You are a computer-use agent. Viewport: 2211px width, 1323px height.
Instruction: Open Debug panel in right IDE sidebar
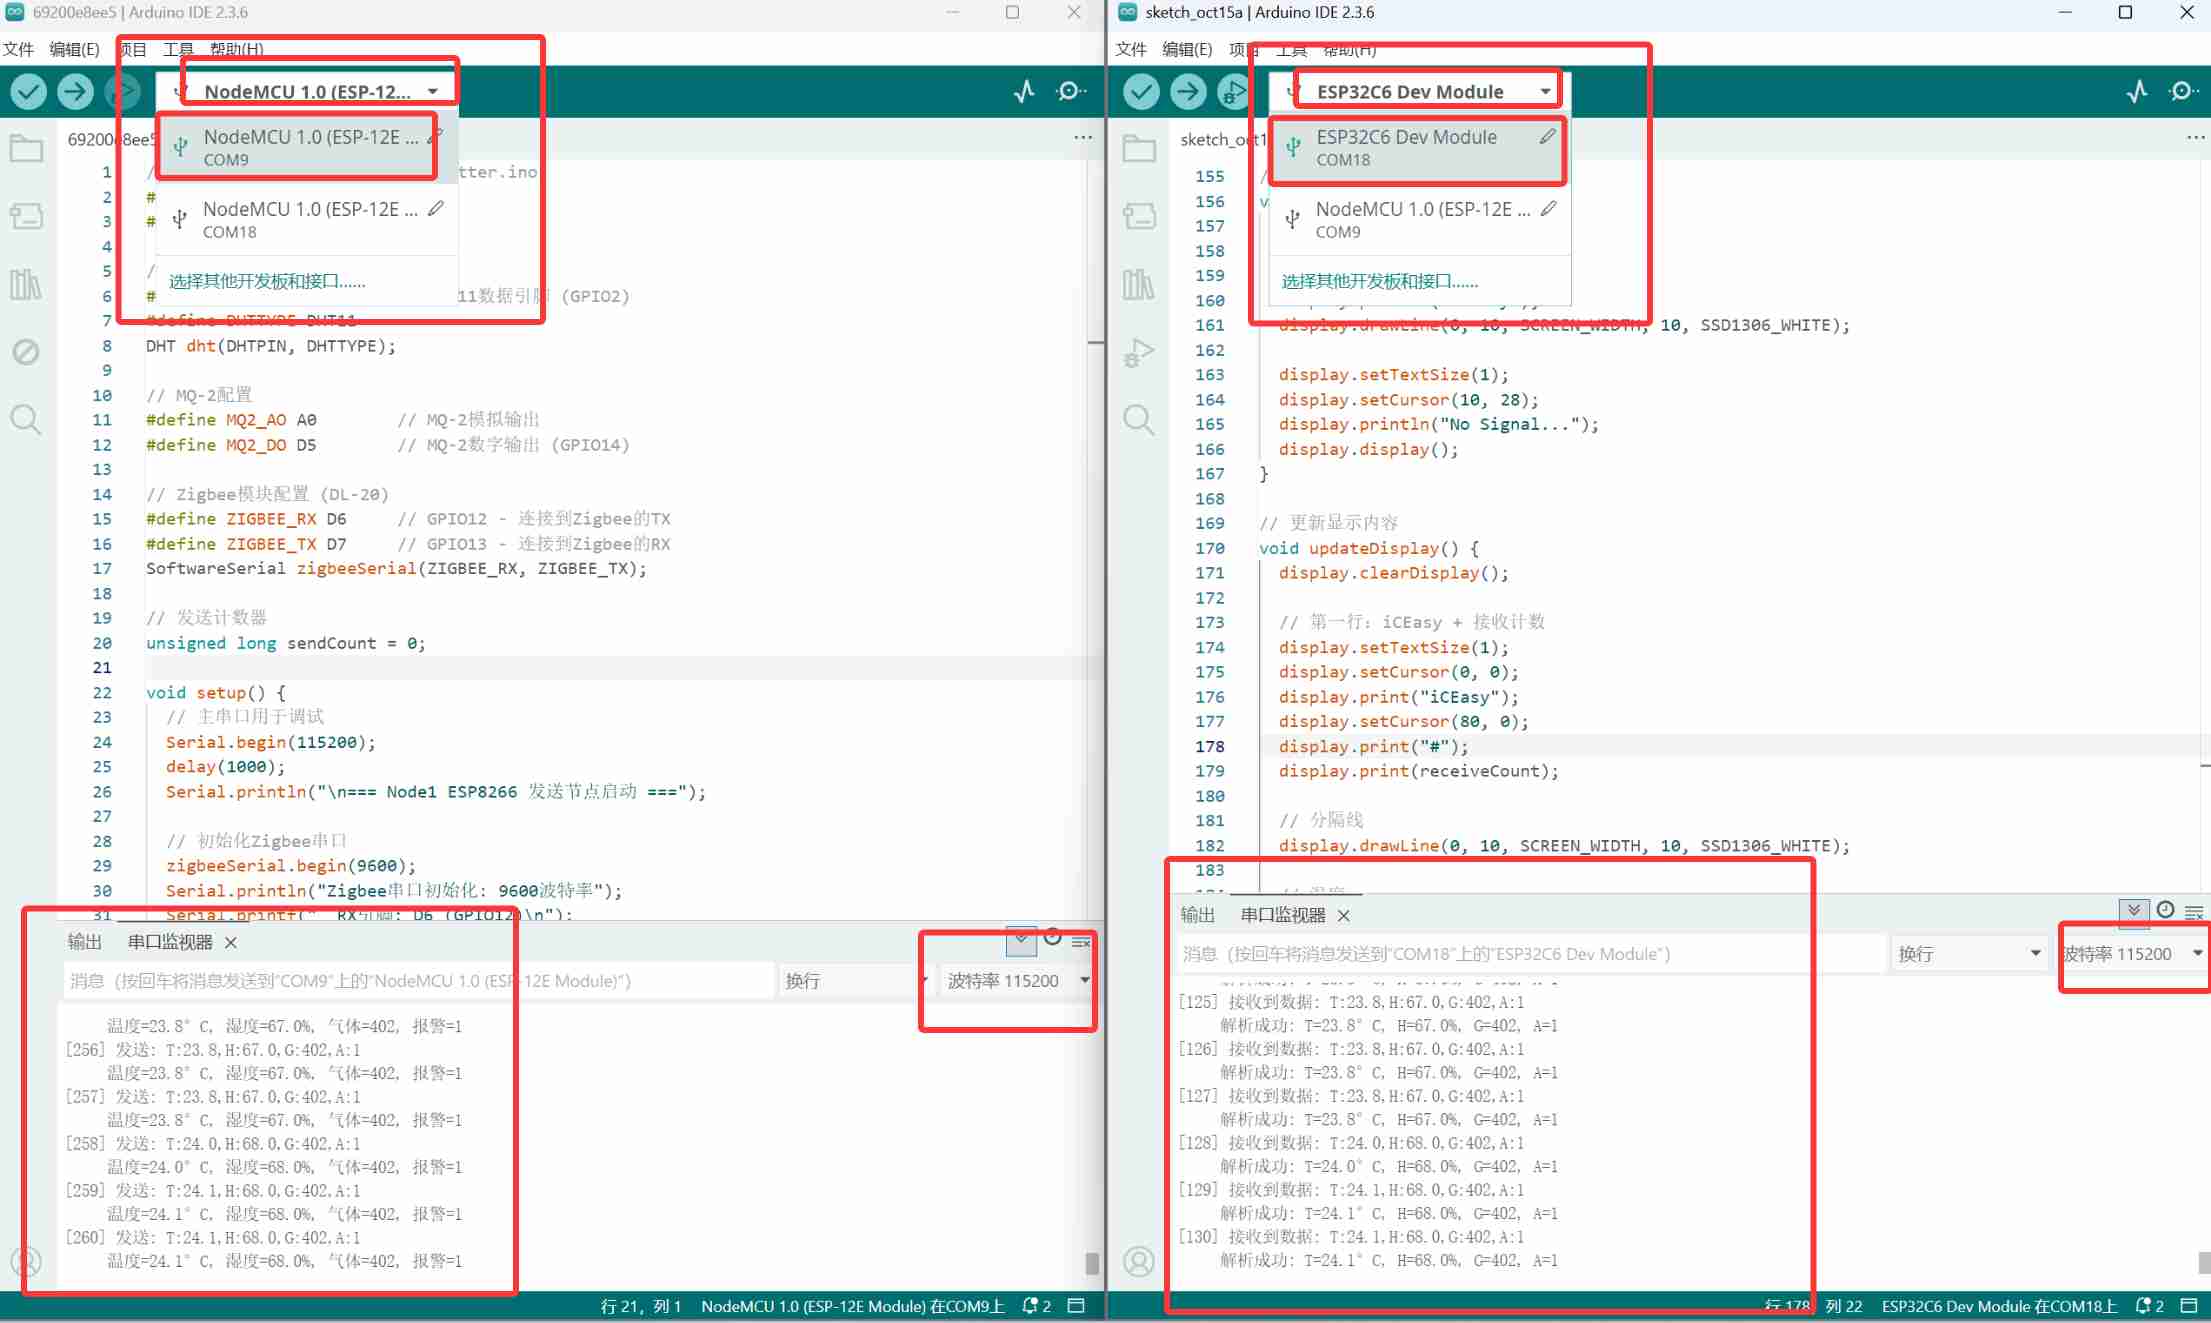coord(1138,352)
